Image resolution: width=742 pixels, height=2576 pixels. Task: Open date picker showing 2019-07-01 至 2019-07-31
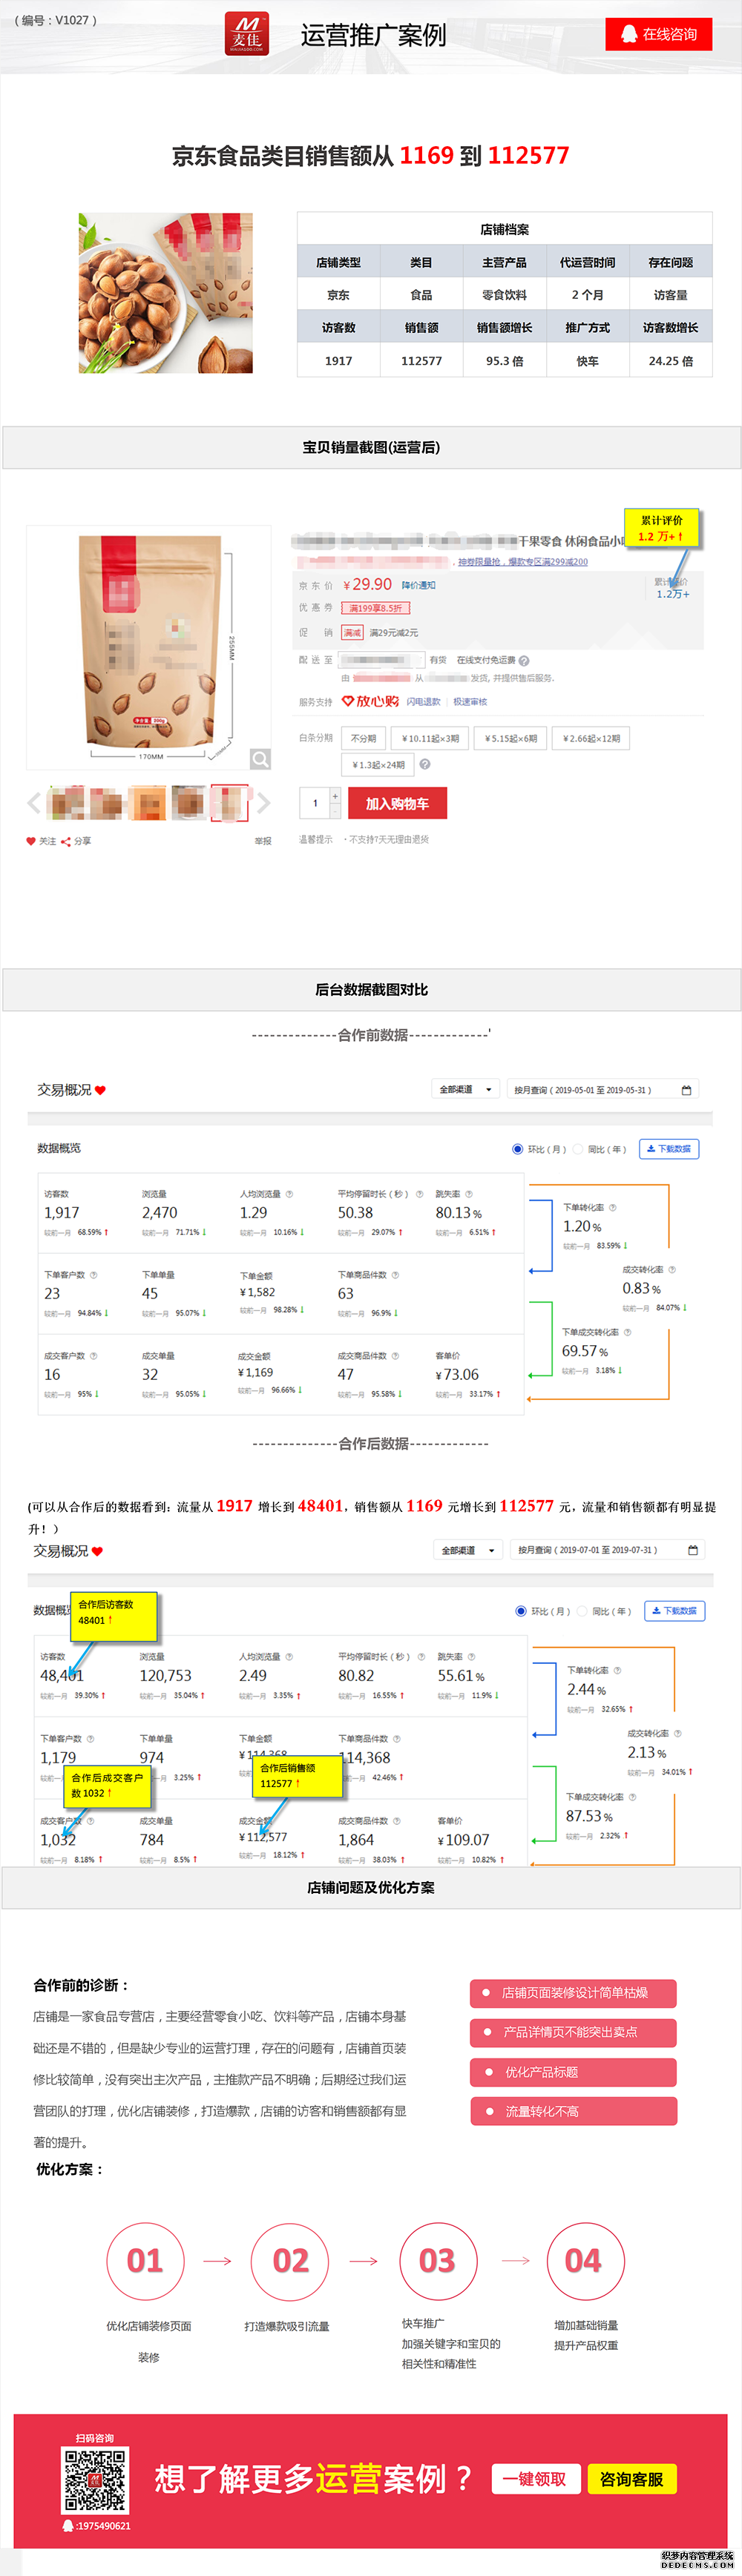tap(608, 1550)
